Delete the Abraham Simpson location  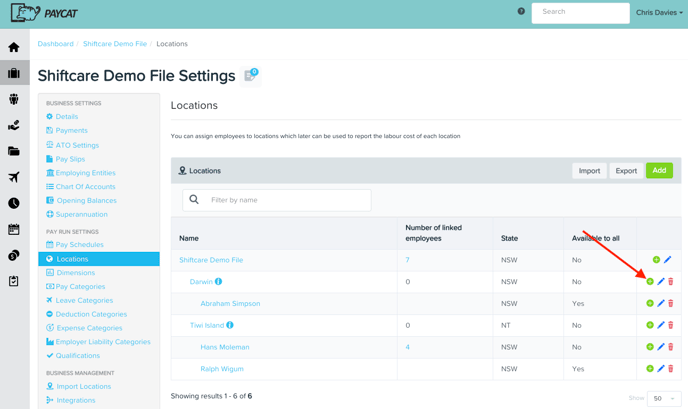[x=670, y=303]
